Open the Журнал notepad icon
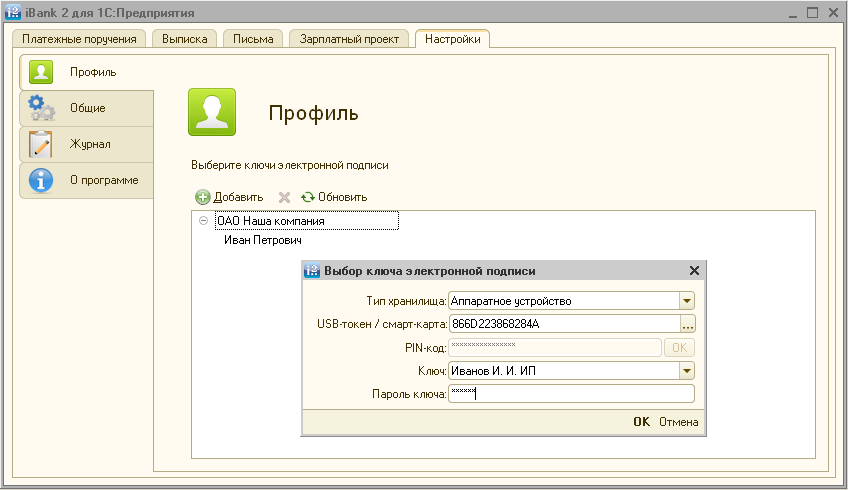Image resolution: width=848 pixels, height=490 pixels. pyautogui.click(x=41, y=144)
